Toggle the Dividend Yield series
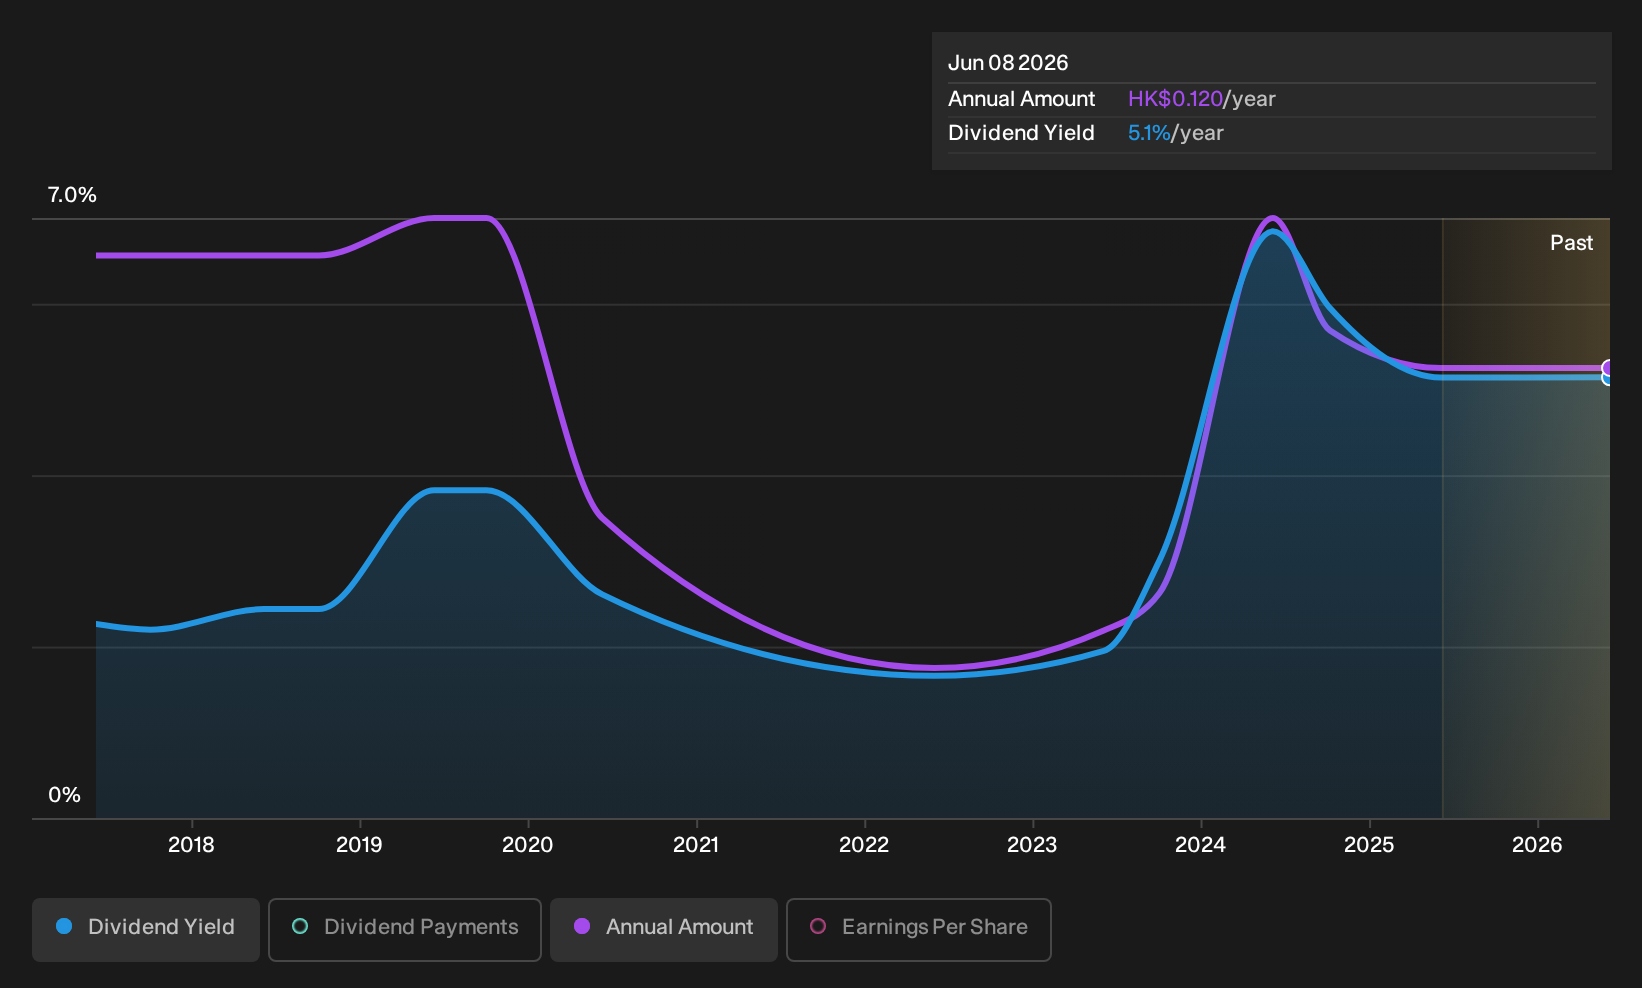1642x988 pixels. click(146, 929)
